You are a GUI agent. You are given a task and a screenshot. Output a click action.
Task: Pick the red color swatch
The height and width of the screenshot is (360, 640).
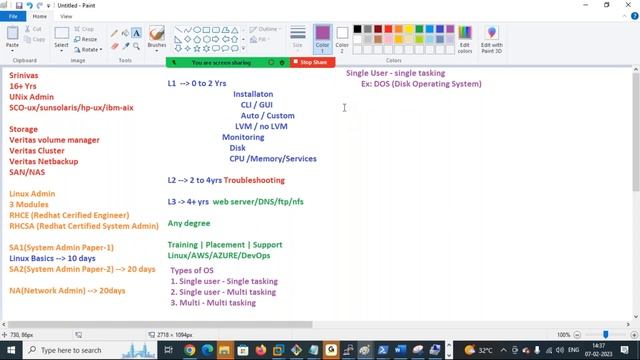[388, 29]
